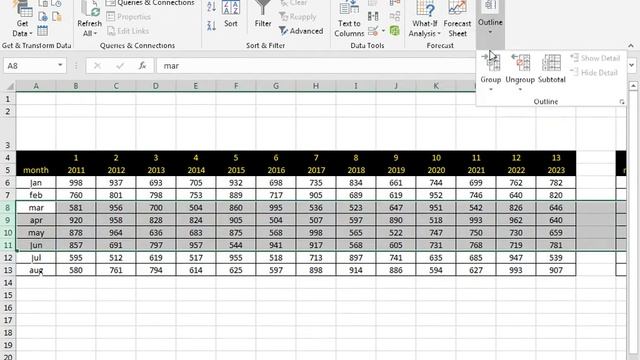Click the Group rows icon
This screenshot has height=360, width=640.
(x=491, y=63)
